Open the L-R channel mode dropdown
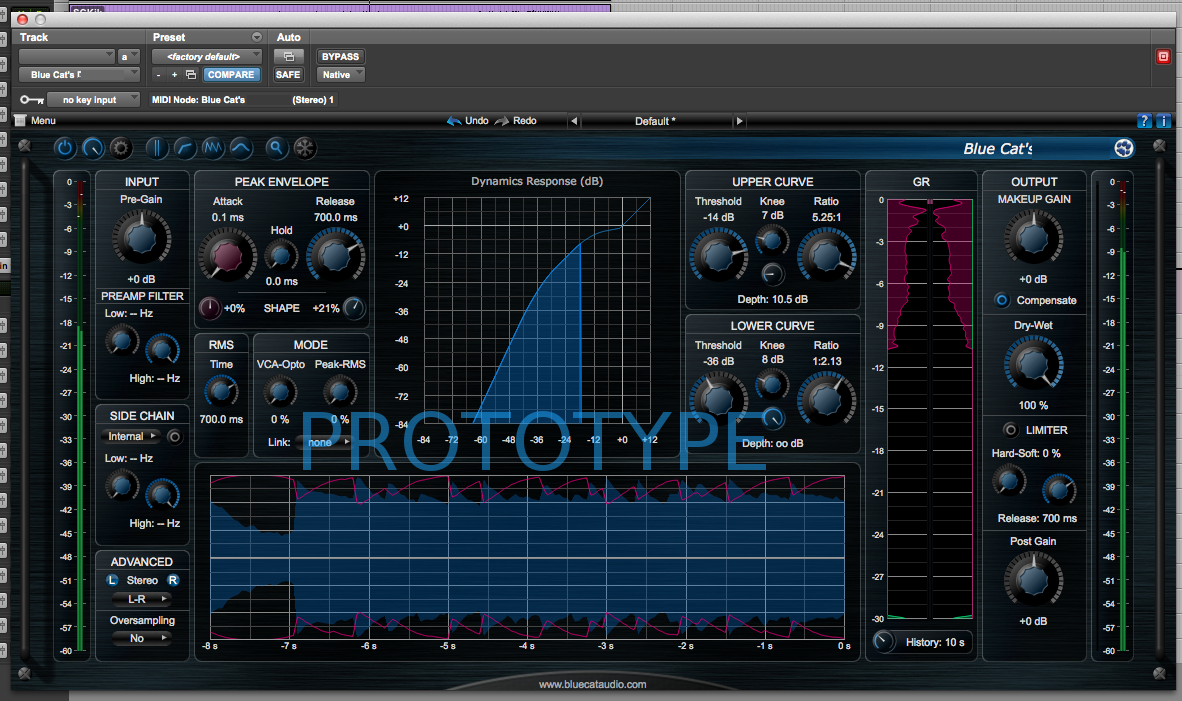1182x701 pixels. [142, 598]
